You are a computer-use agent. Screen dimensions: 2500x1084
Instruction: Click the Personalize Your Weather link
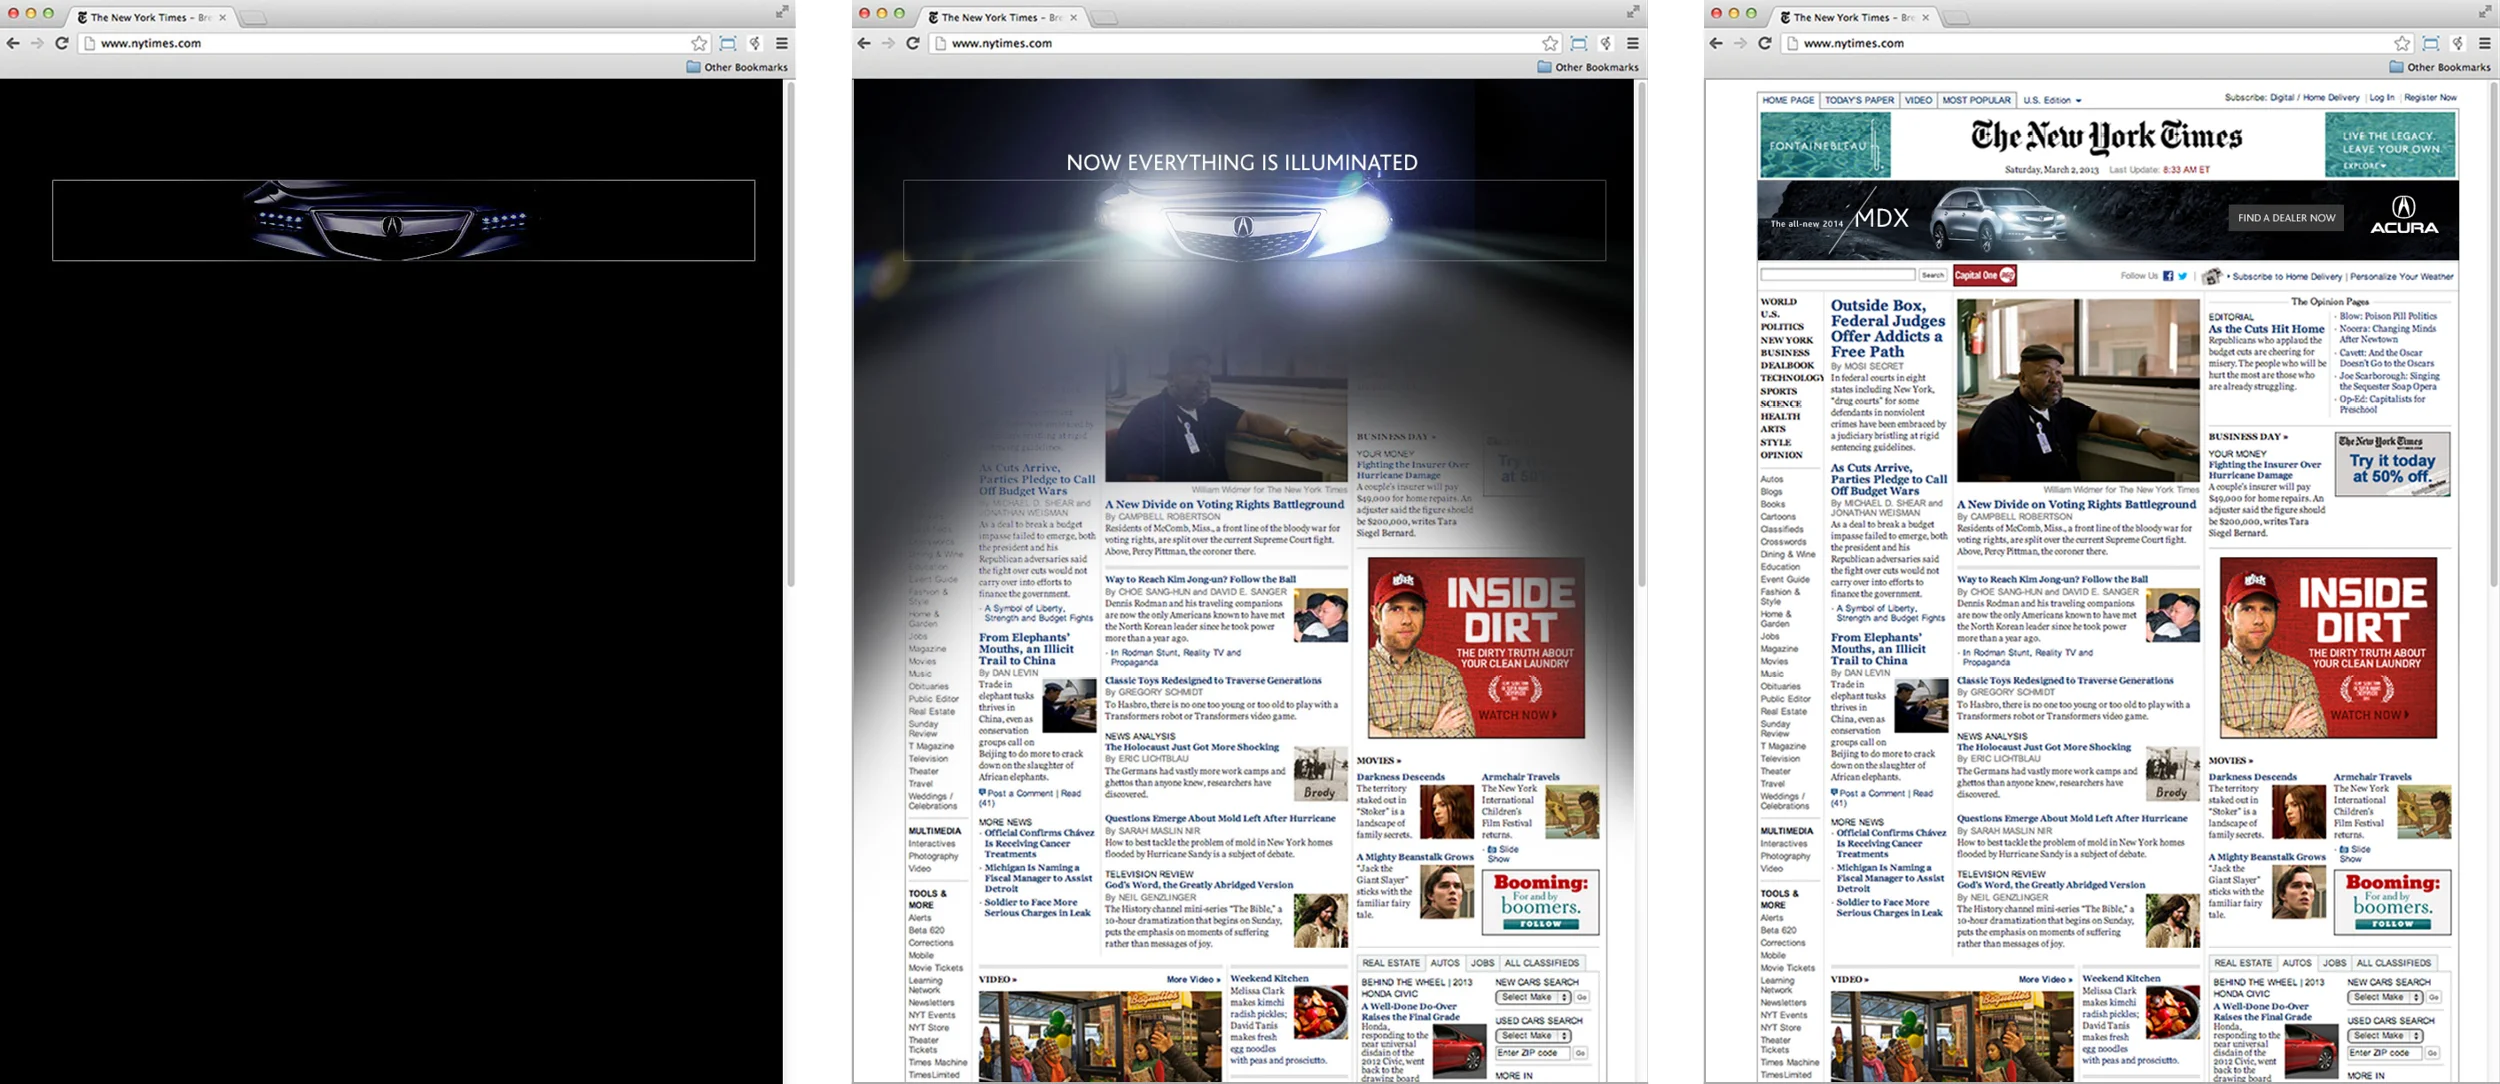coord(2401,277)
